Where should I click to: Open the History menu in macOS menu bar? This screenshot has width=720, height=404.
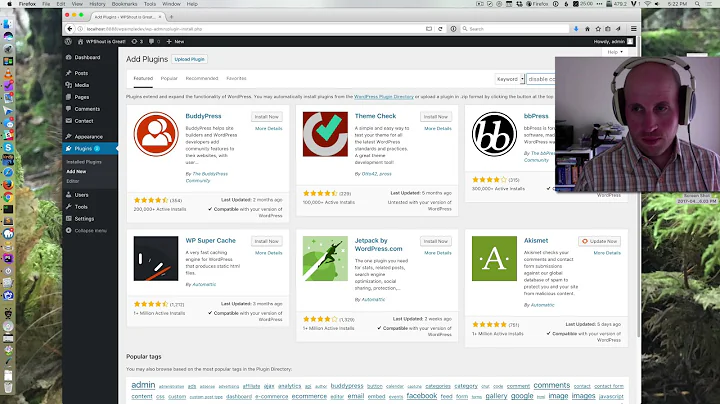tap(97, 4)
